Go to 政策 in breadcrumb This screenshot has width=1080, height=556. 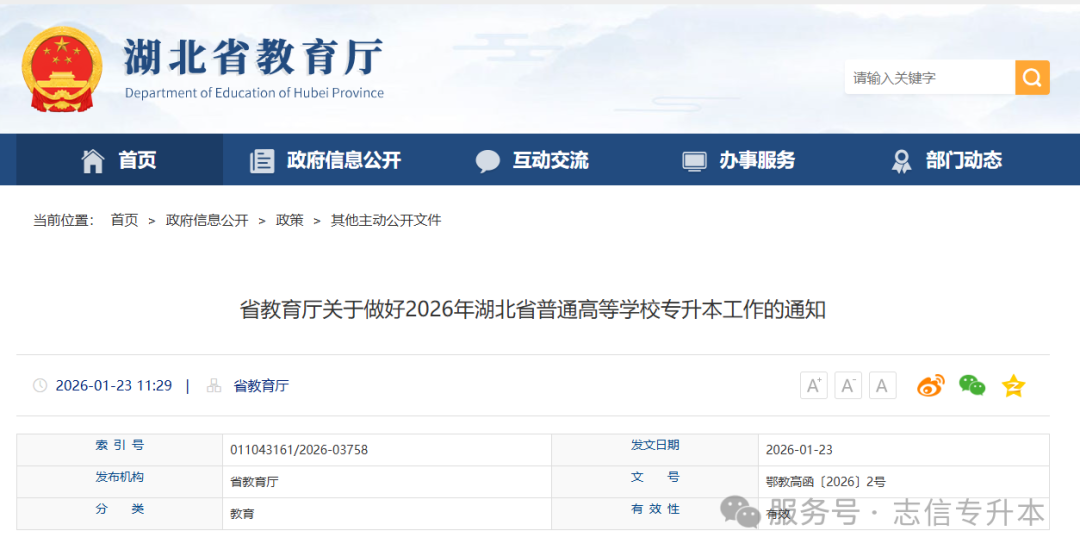[x=289, y=220]
